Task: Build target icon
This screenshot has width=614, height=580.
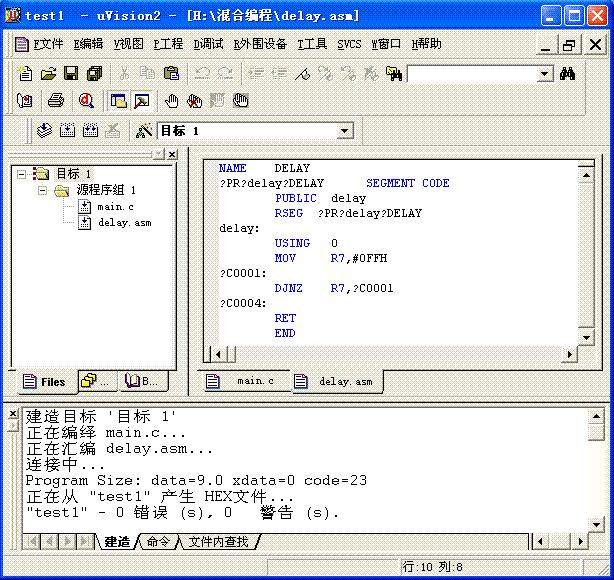Action: click(67, 130)
